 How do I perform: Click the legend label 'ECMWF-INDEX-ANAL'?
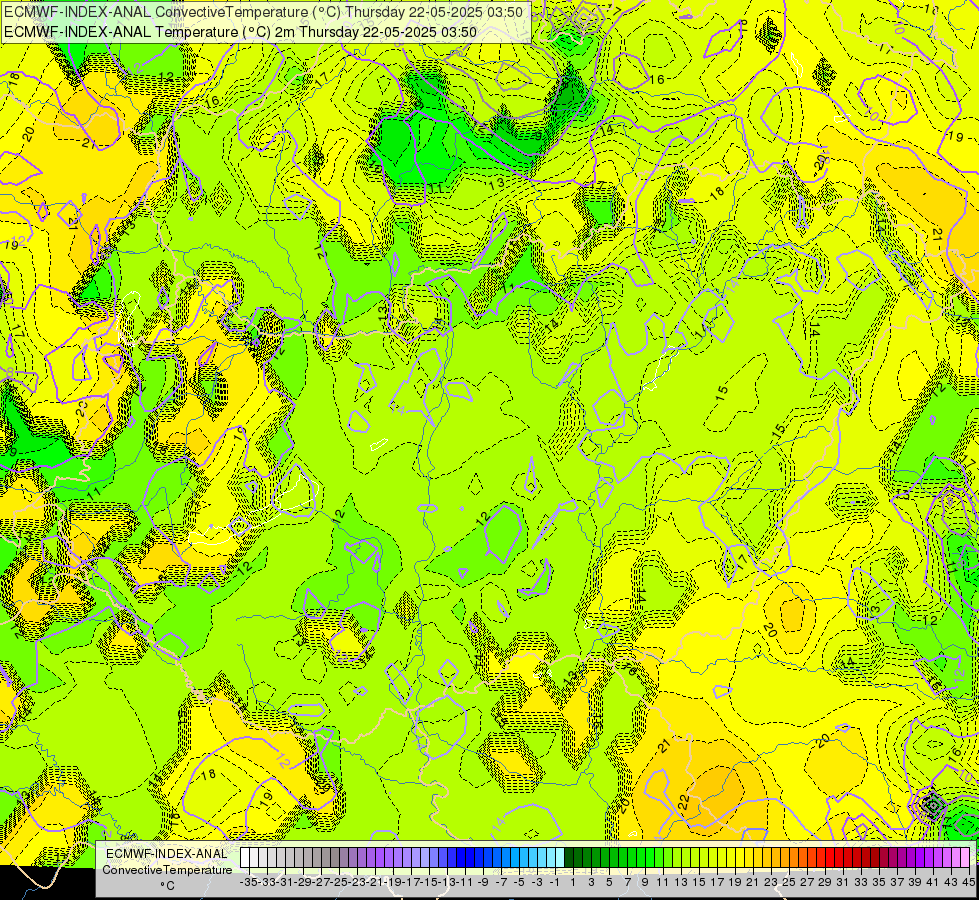167,854
